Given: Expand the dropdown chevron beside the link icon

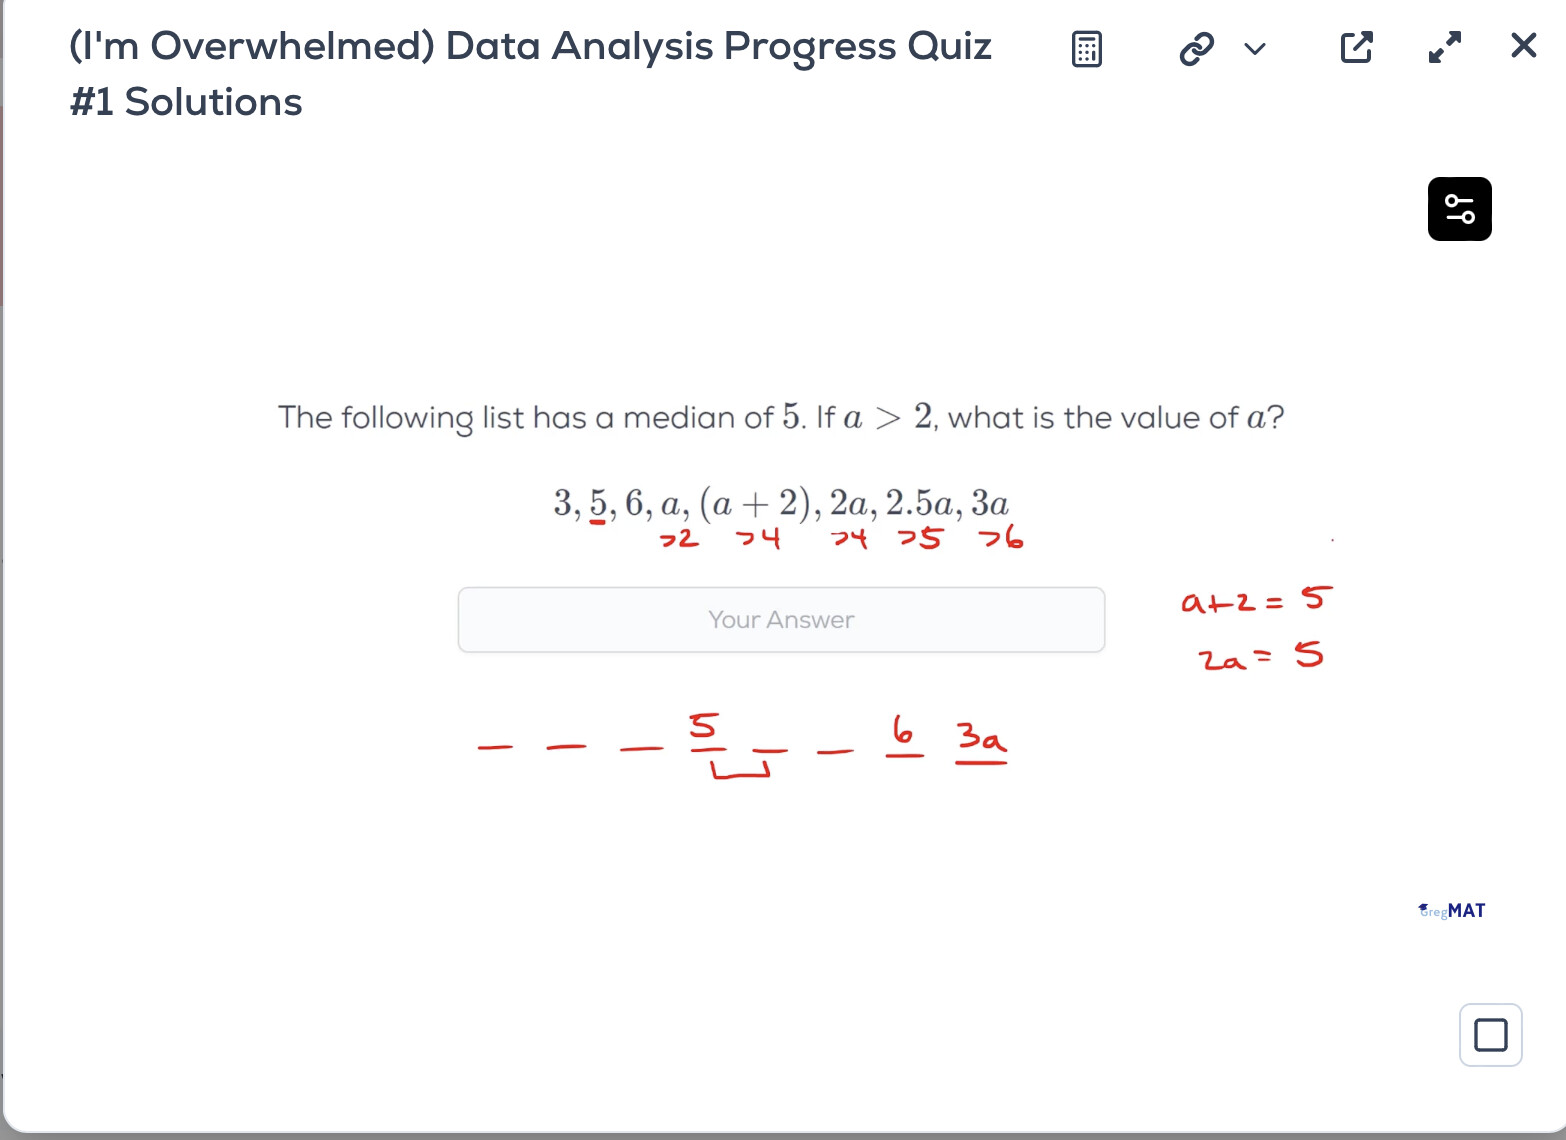Looking at the screenshot, I should 1255,48.
